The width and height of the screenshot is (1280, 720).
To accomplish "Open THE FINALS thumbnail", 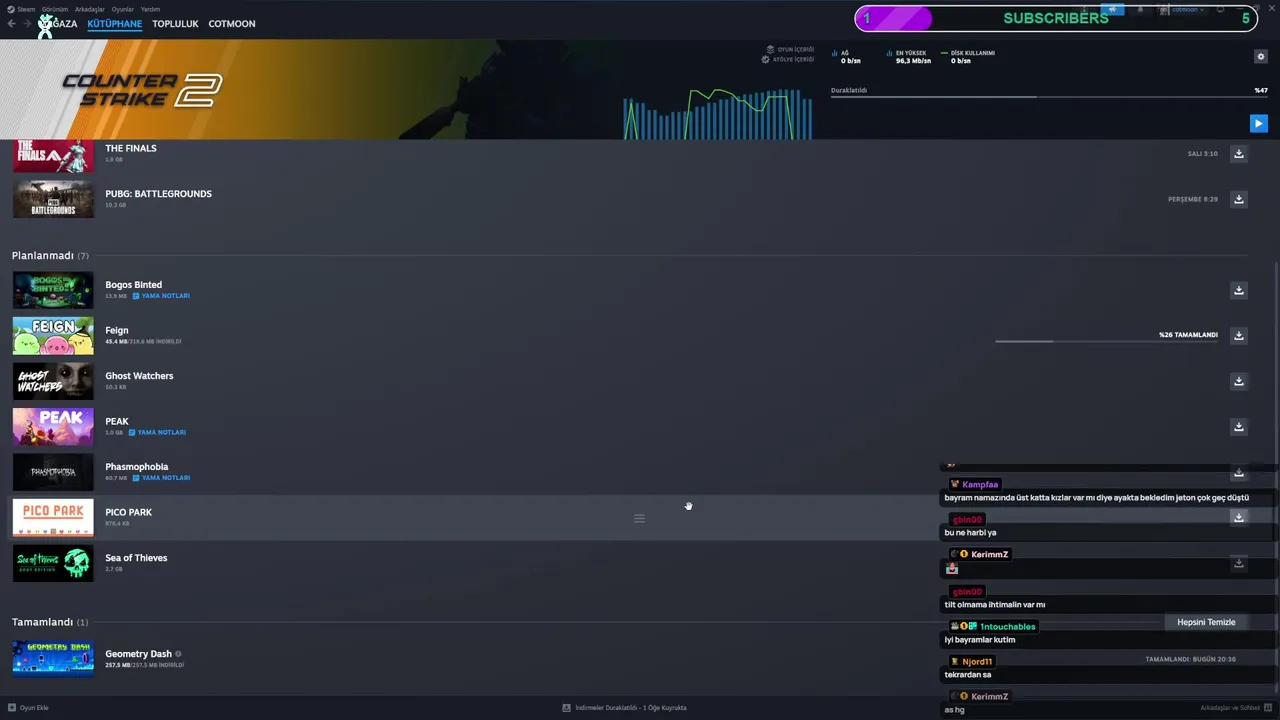I will tap(53, 156).
